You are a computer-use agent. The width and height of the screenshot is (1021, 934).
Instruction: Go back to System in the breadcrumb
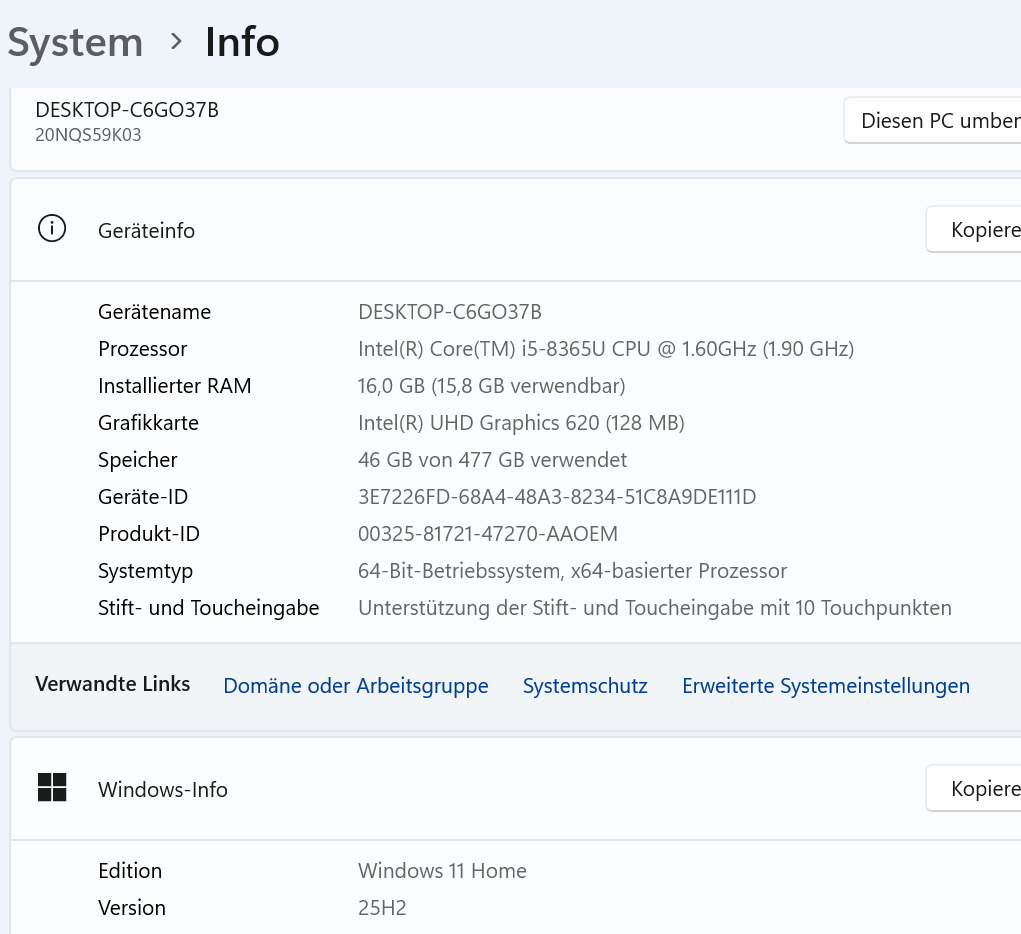pos(75,43)
